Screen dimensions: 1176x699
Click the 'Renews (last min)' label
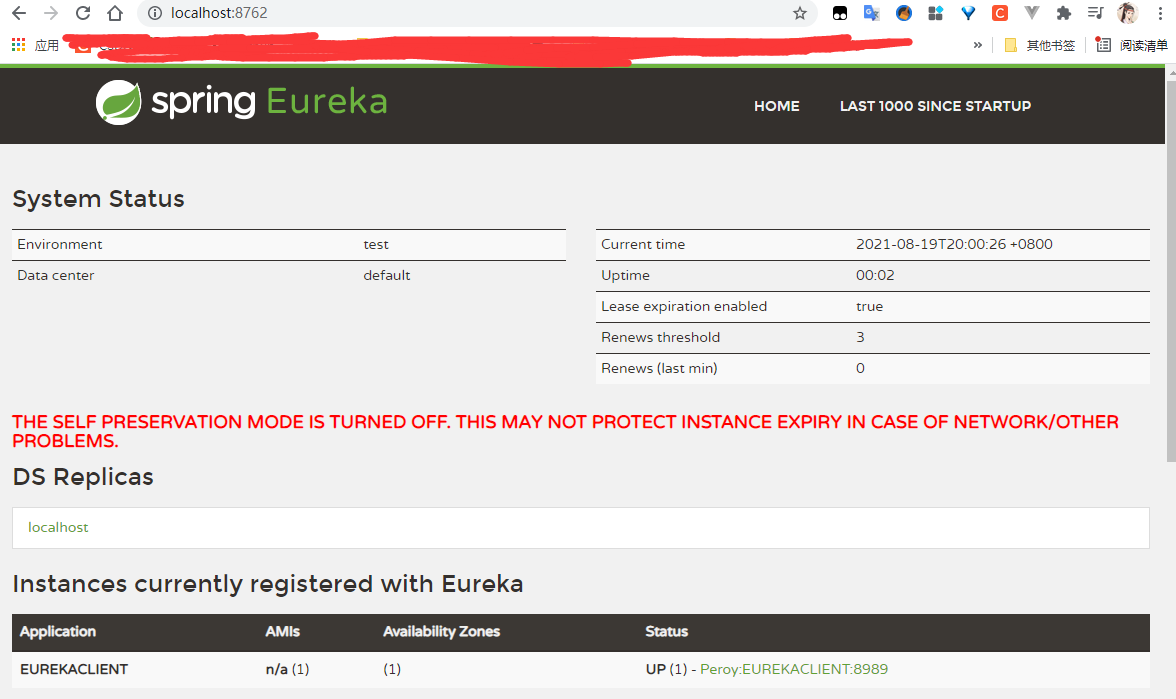click(659, 368)
